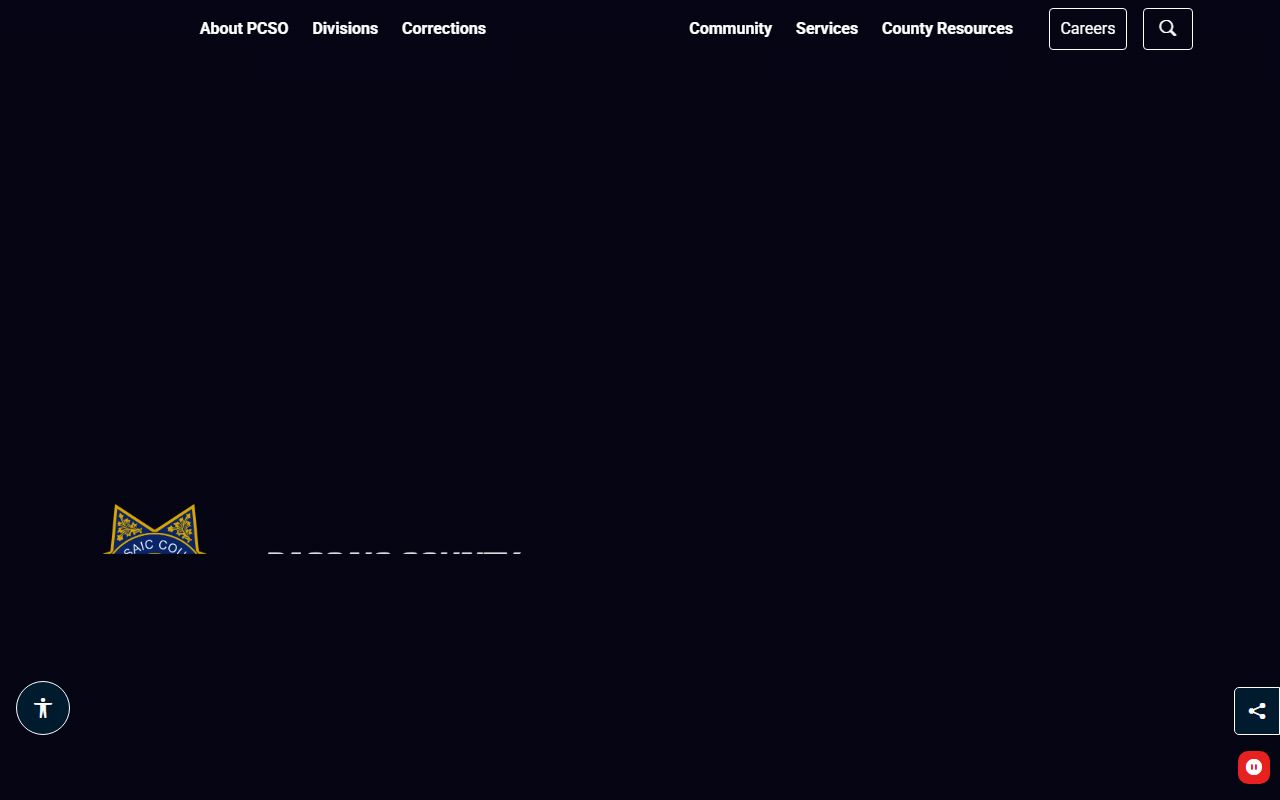The width and height of the screenshot is (1280, 800).
Task: Click the Careers button
Action: click(1087, 29)
